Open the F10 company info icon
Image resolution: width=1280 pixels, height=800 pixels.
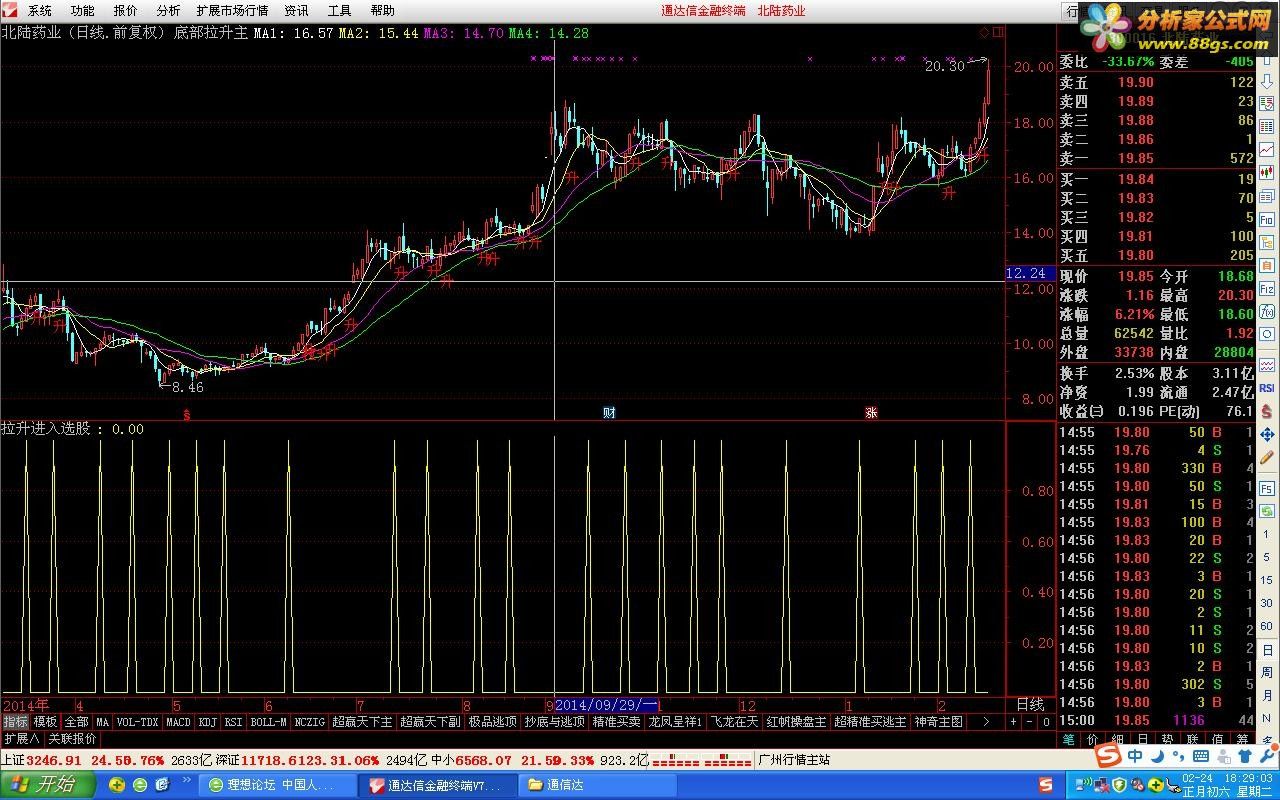tap(1267, 219)
